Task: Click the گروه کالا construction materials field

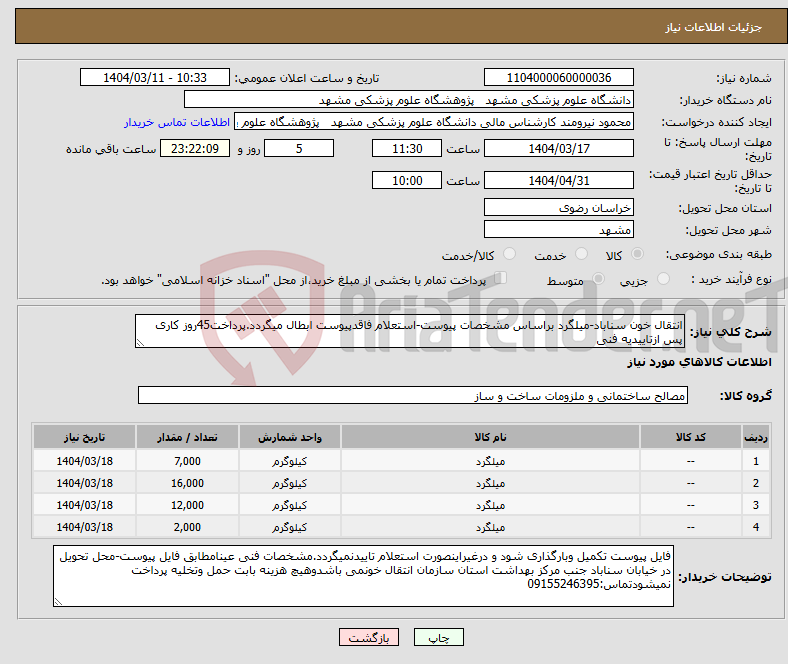Action: (x=412, y=396)
